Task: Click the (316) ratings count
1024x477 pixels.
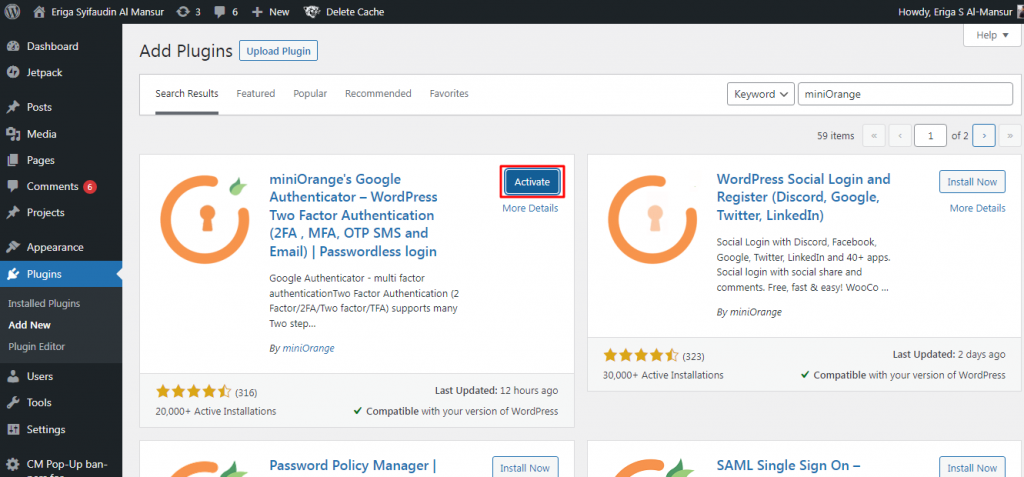Action: pyautogui.click(x=246, y=393)
